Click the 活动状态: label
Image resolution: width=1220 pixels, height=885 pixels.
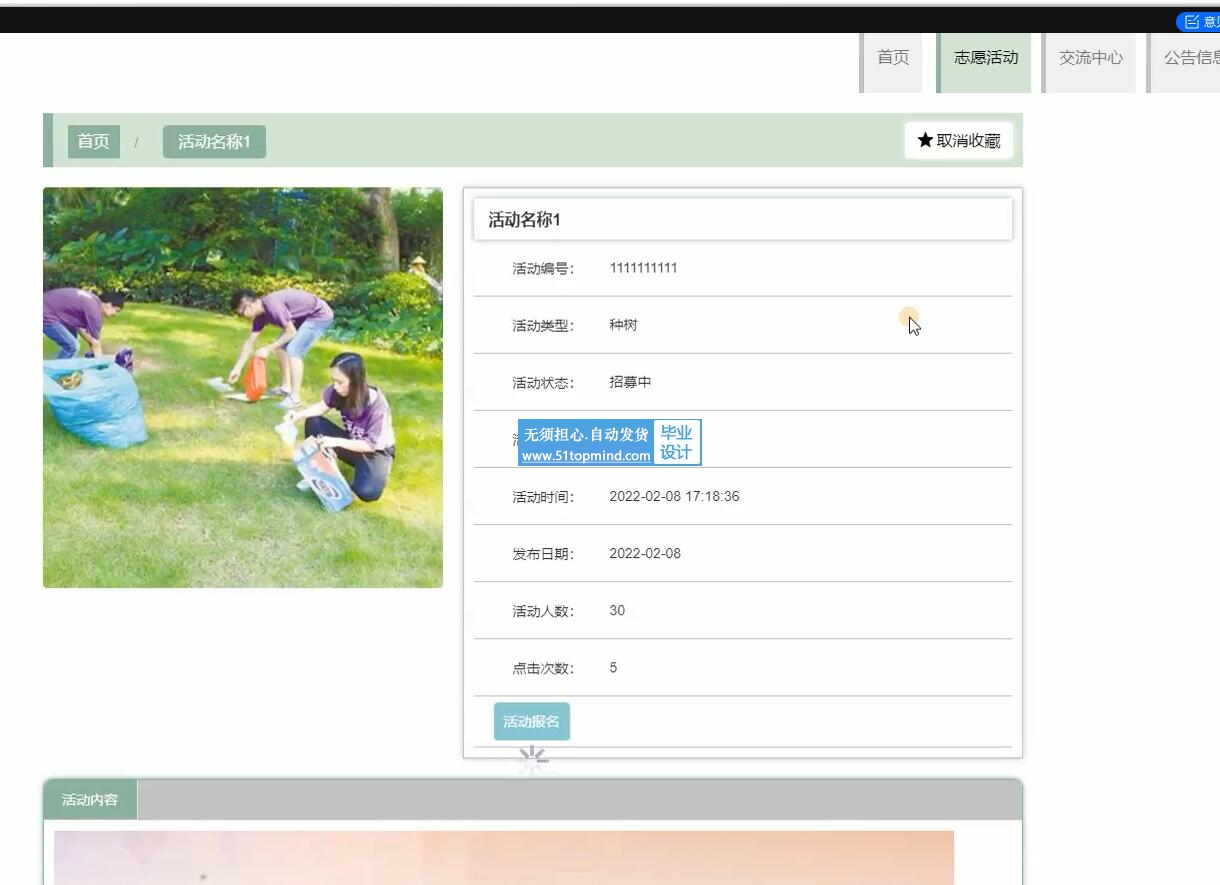point(544,382)
